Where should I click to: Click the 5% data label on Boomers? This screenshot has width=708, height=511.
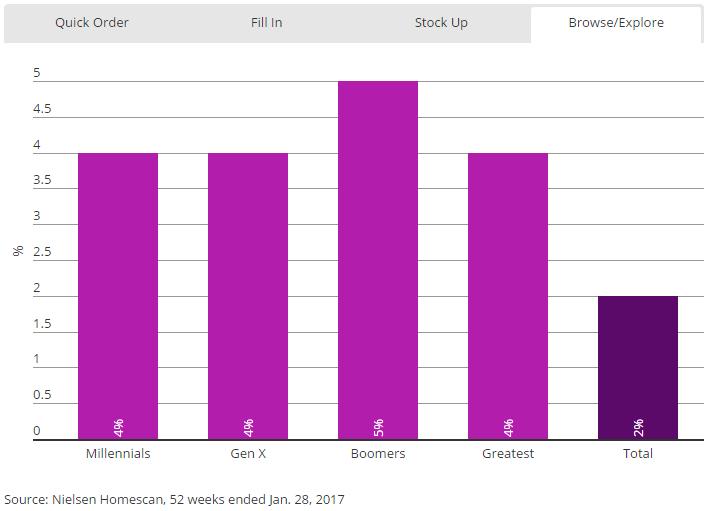pos(378,427)
